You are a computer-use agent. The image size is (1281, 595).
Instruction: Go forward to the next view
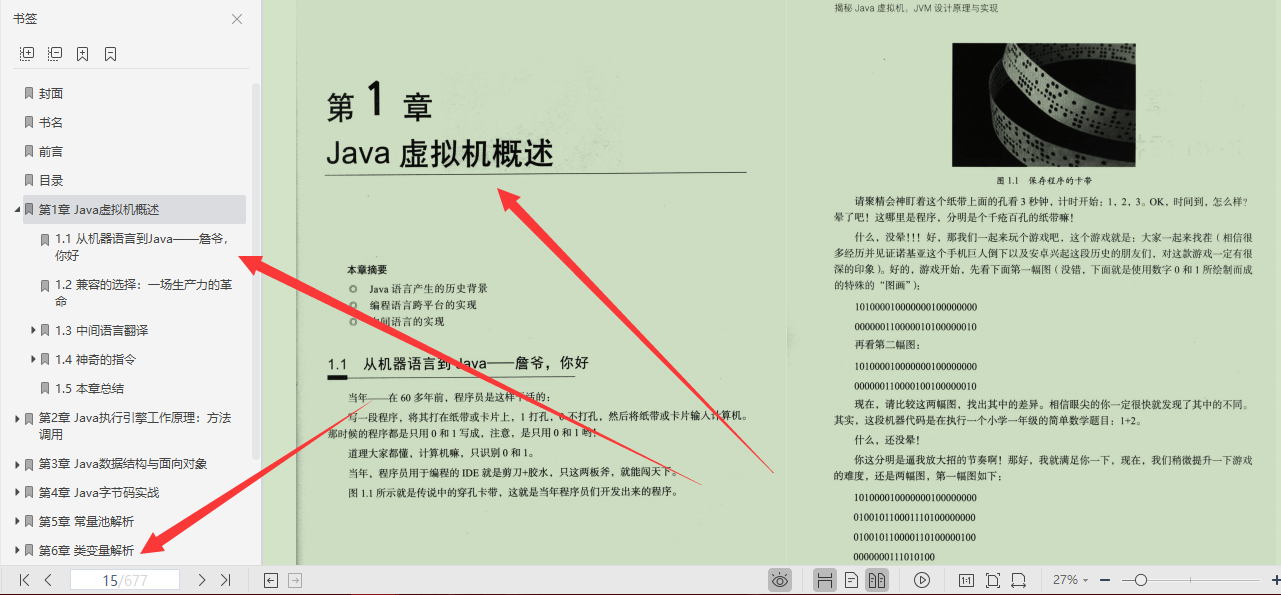(295, 580)
